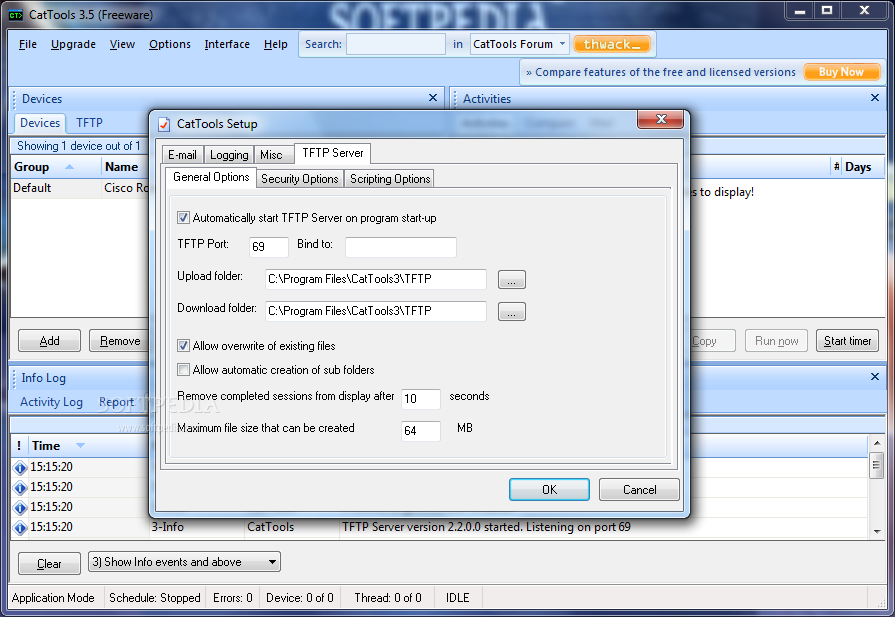Click the Info Log scrollbar down arrow
The height and width of the screenshot is (617, 895).
pos(877,531)
